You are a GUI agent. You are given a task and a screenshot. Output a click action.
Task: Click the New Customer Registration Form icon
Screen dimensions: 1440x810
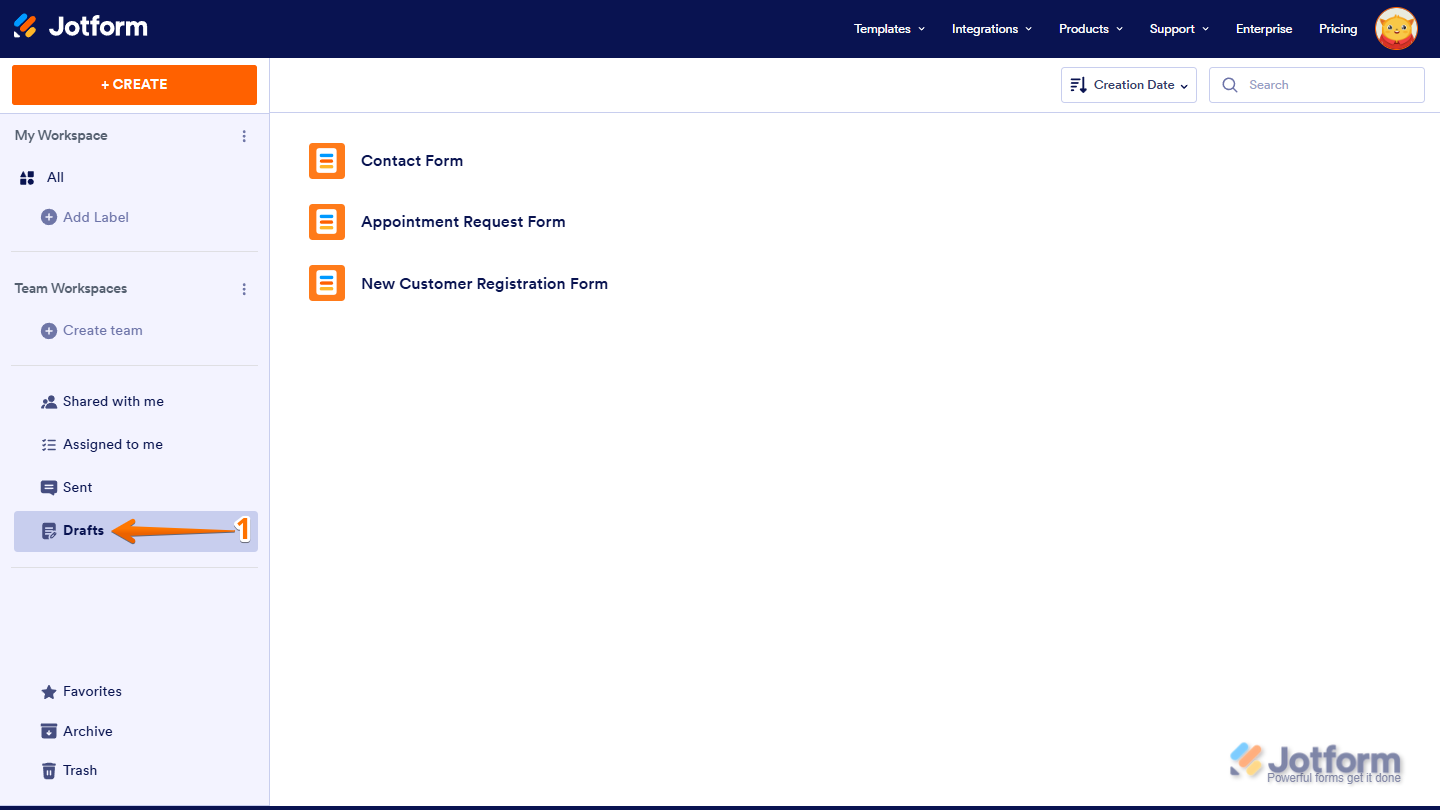tap(327, 283)
